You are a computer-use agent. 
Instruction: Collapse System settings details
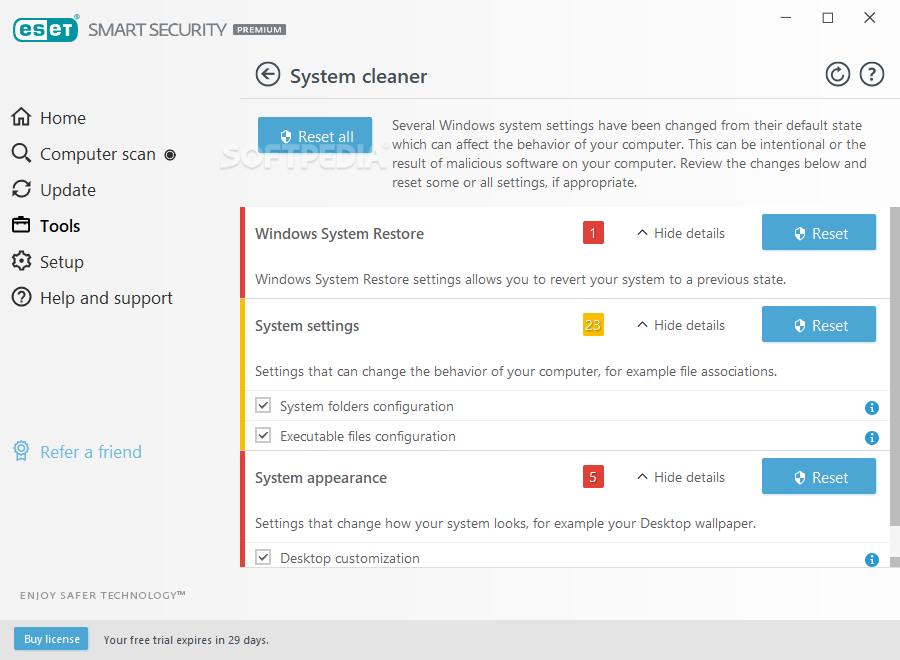pyautogui.click(x=681, y=325)
